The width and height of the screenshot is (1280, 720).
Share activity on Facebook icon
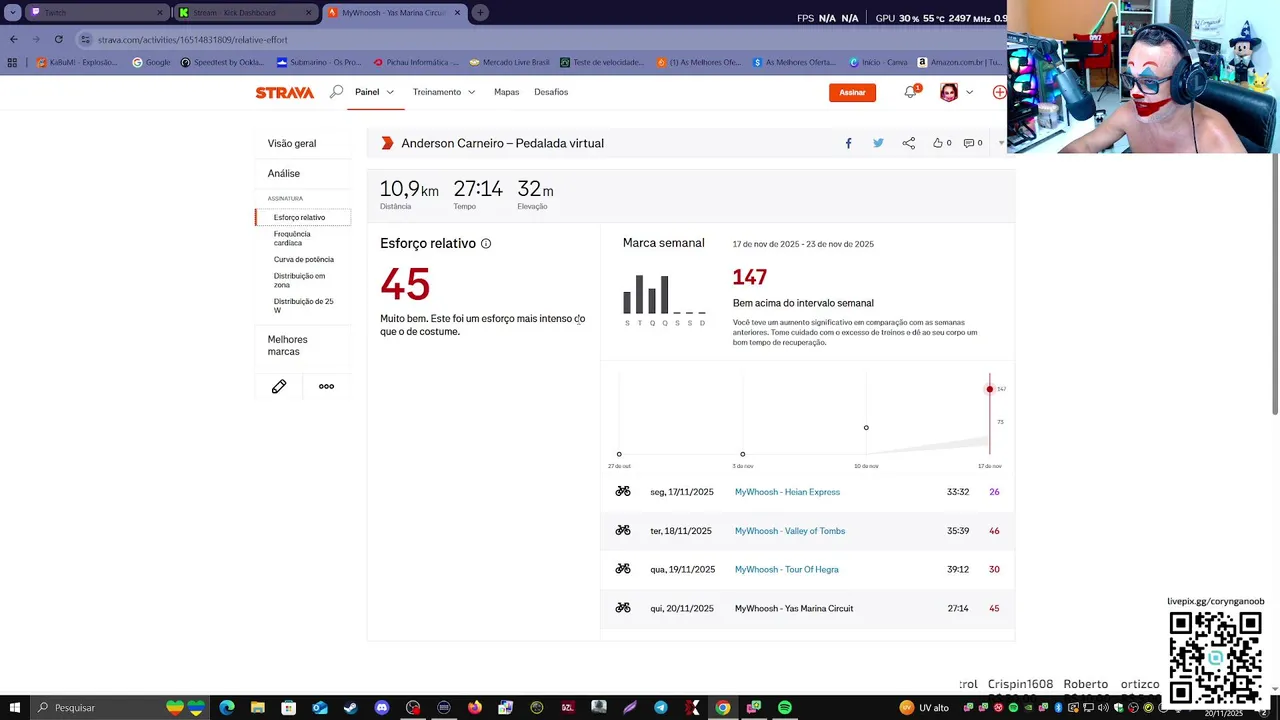[x=848, y=143]
